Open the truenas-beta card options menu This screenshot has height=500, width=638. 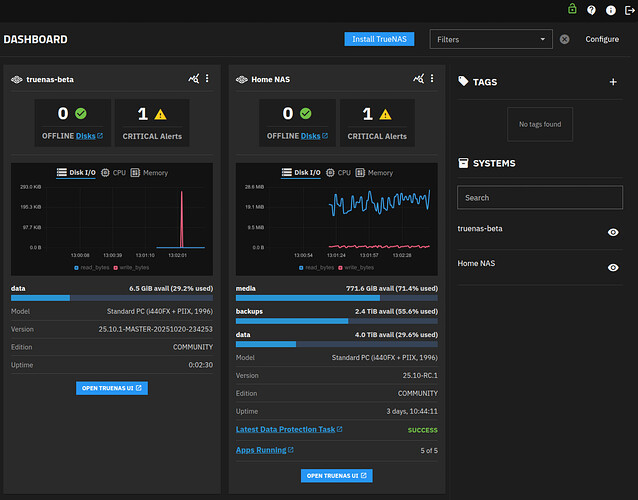(x=207, y=78)
